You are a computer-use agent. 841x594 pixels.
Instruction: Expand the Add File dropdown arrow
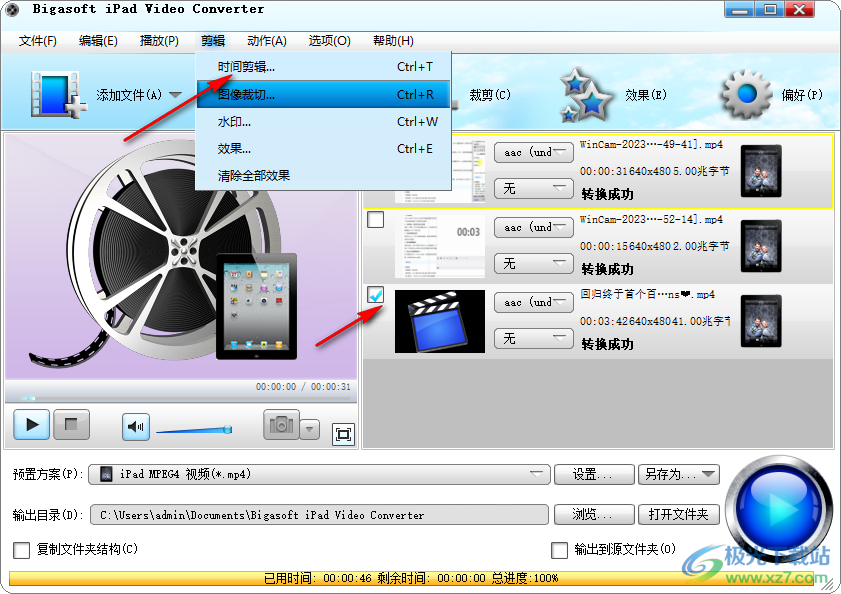click(x=175, y=95)
